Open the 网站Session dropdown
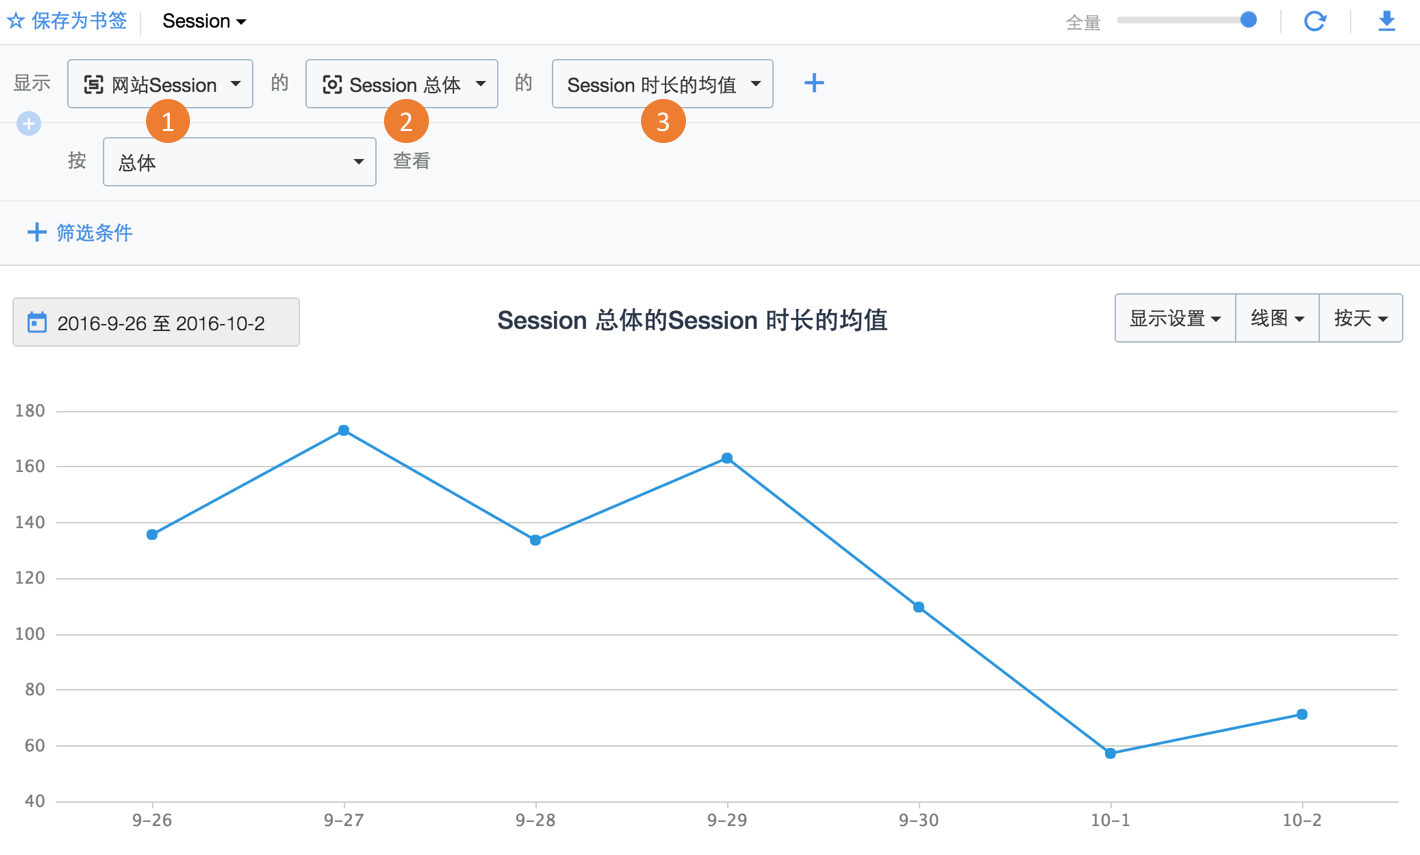Viewport: 1420px width, 855px height. [x=160, y=84]
